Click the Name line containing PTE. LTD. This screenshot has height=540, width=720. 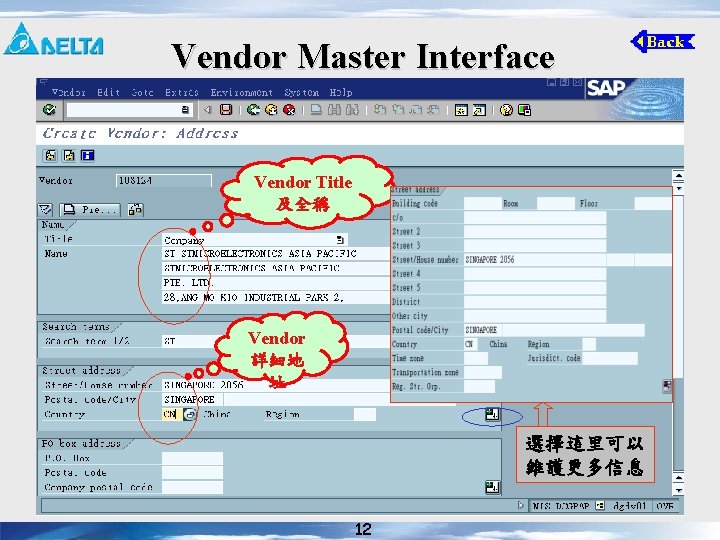(277, 282)
